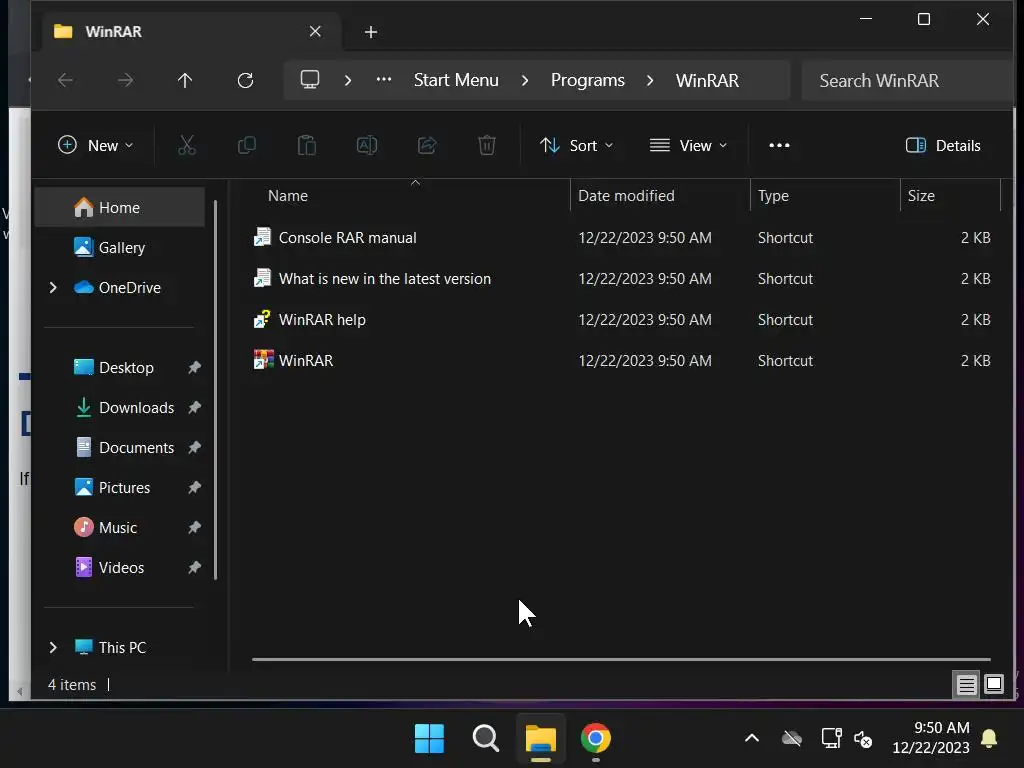
Task: Select the What is new file icon
Action: (x=263, y=278)
